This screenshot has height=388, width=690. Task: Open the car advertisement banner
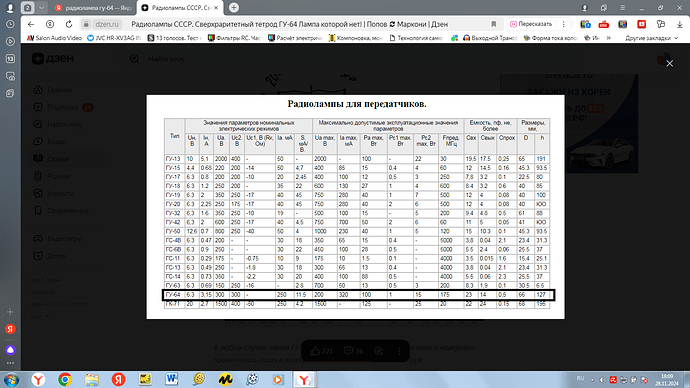pos(569,124)
